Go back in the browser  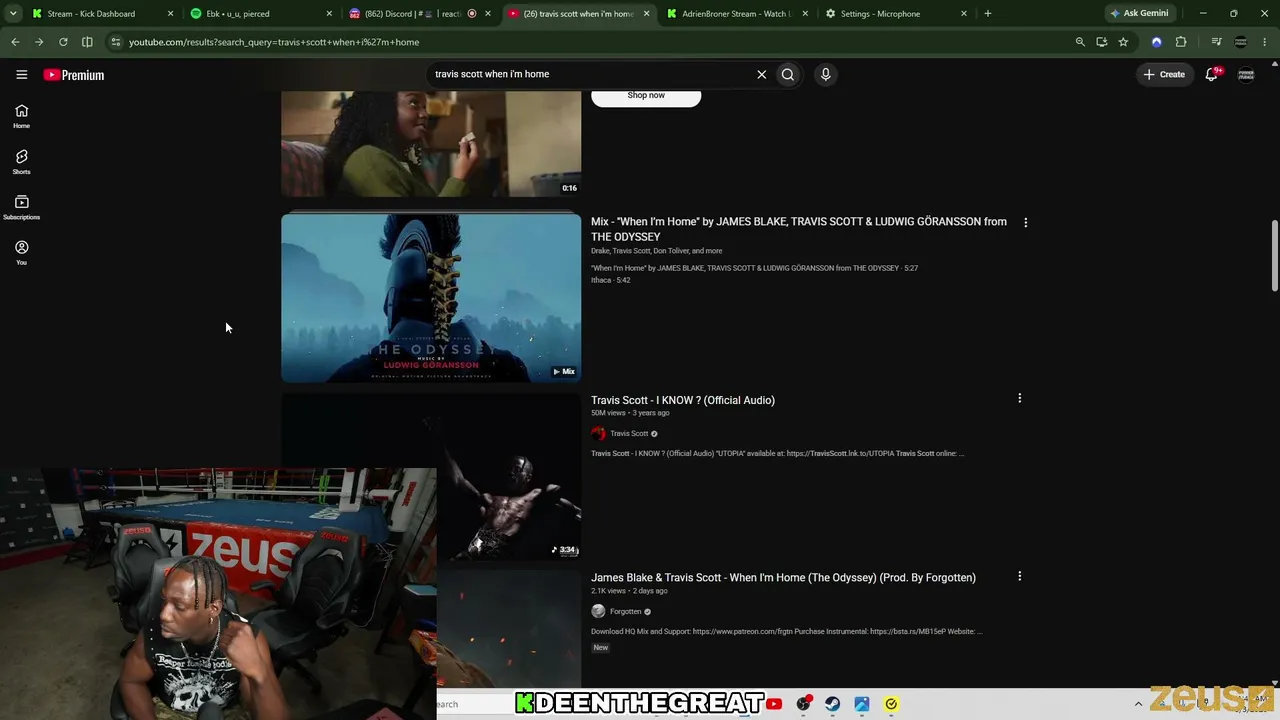[x=15, y=42]
